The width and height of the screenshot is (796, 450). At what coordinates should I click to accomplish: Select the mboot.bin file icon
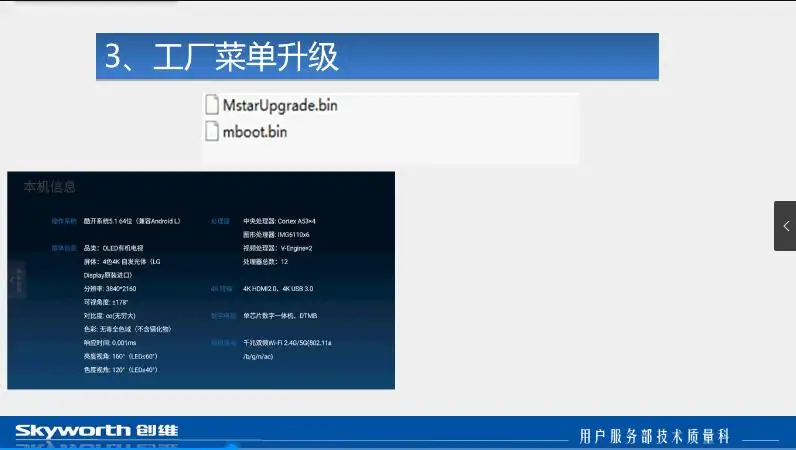[212, 131]
